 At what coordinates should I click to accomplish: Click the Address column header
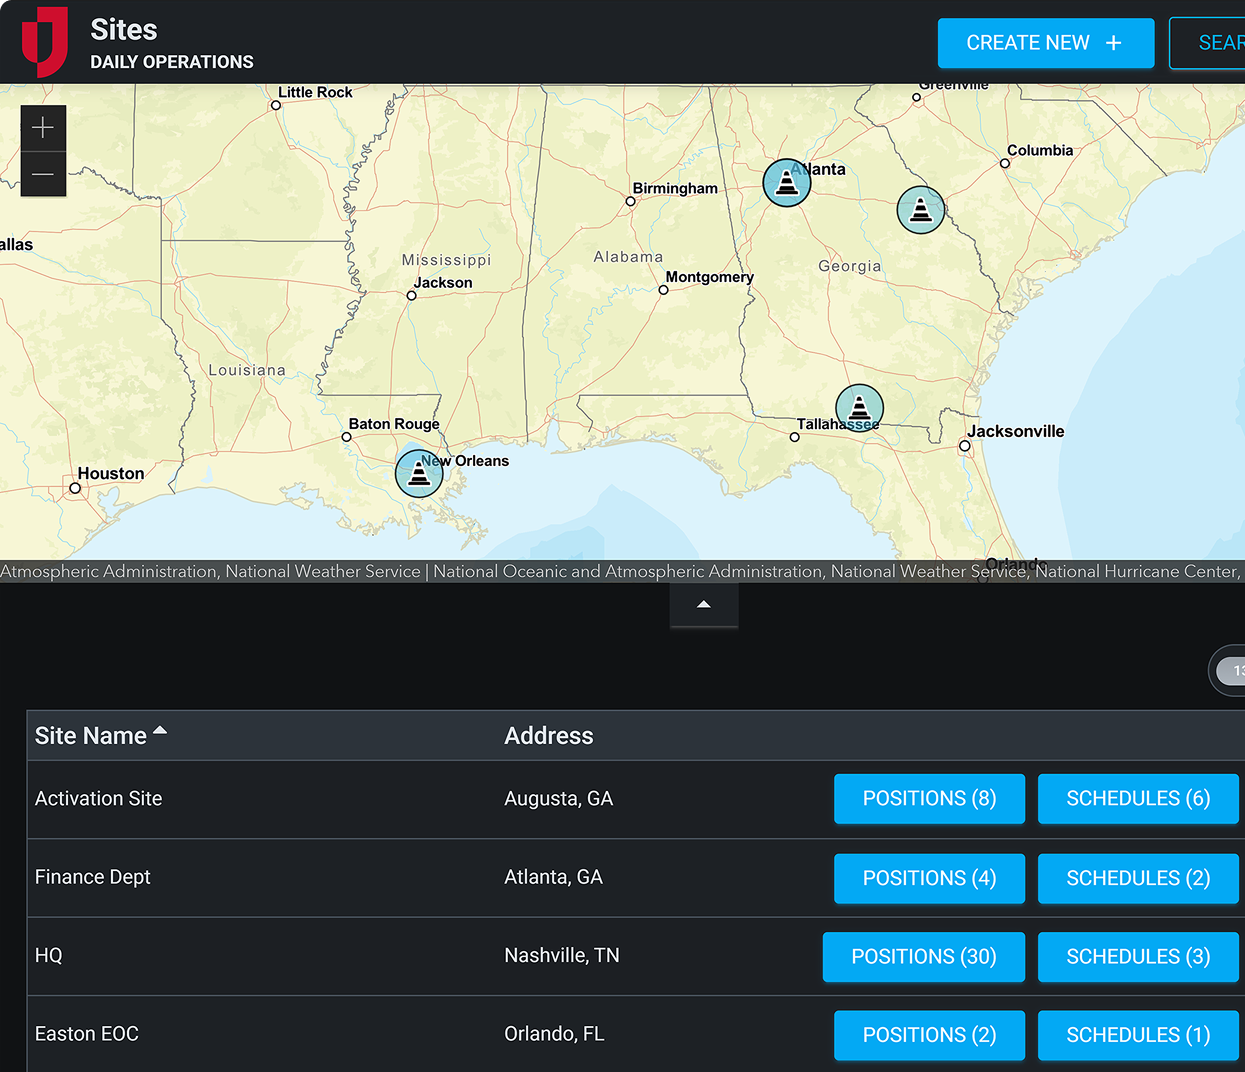[x=548, y=736]
